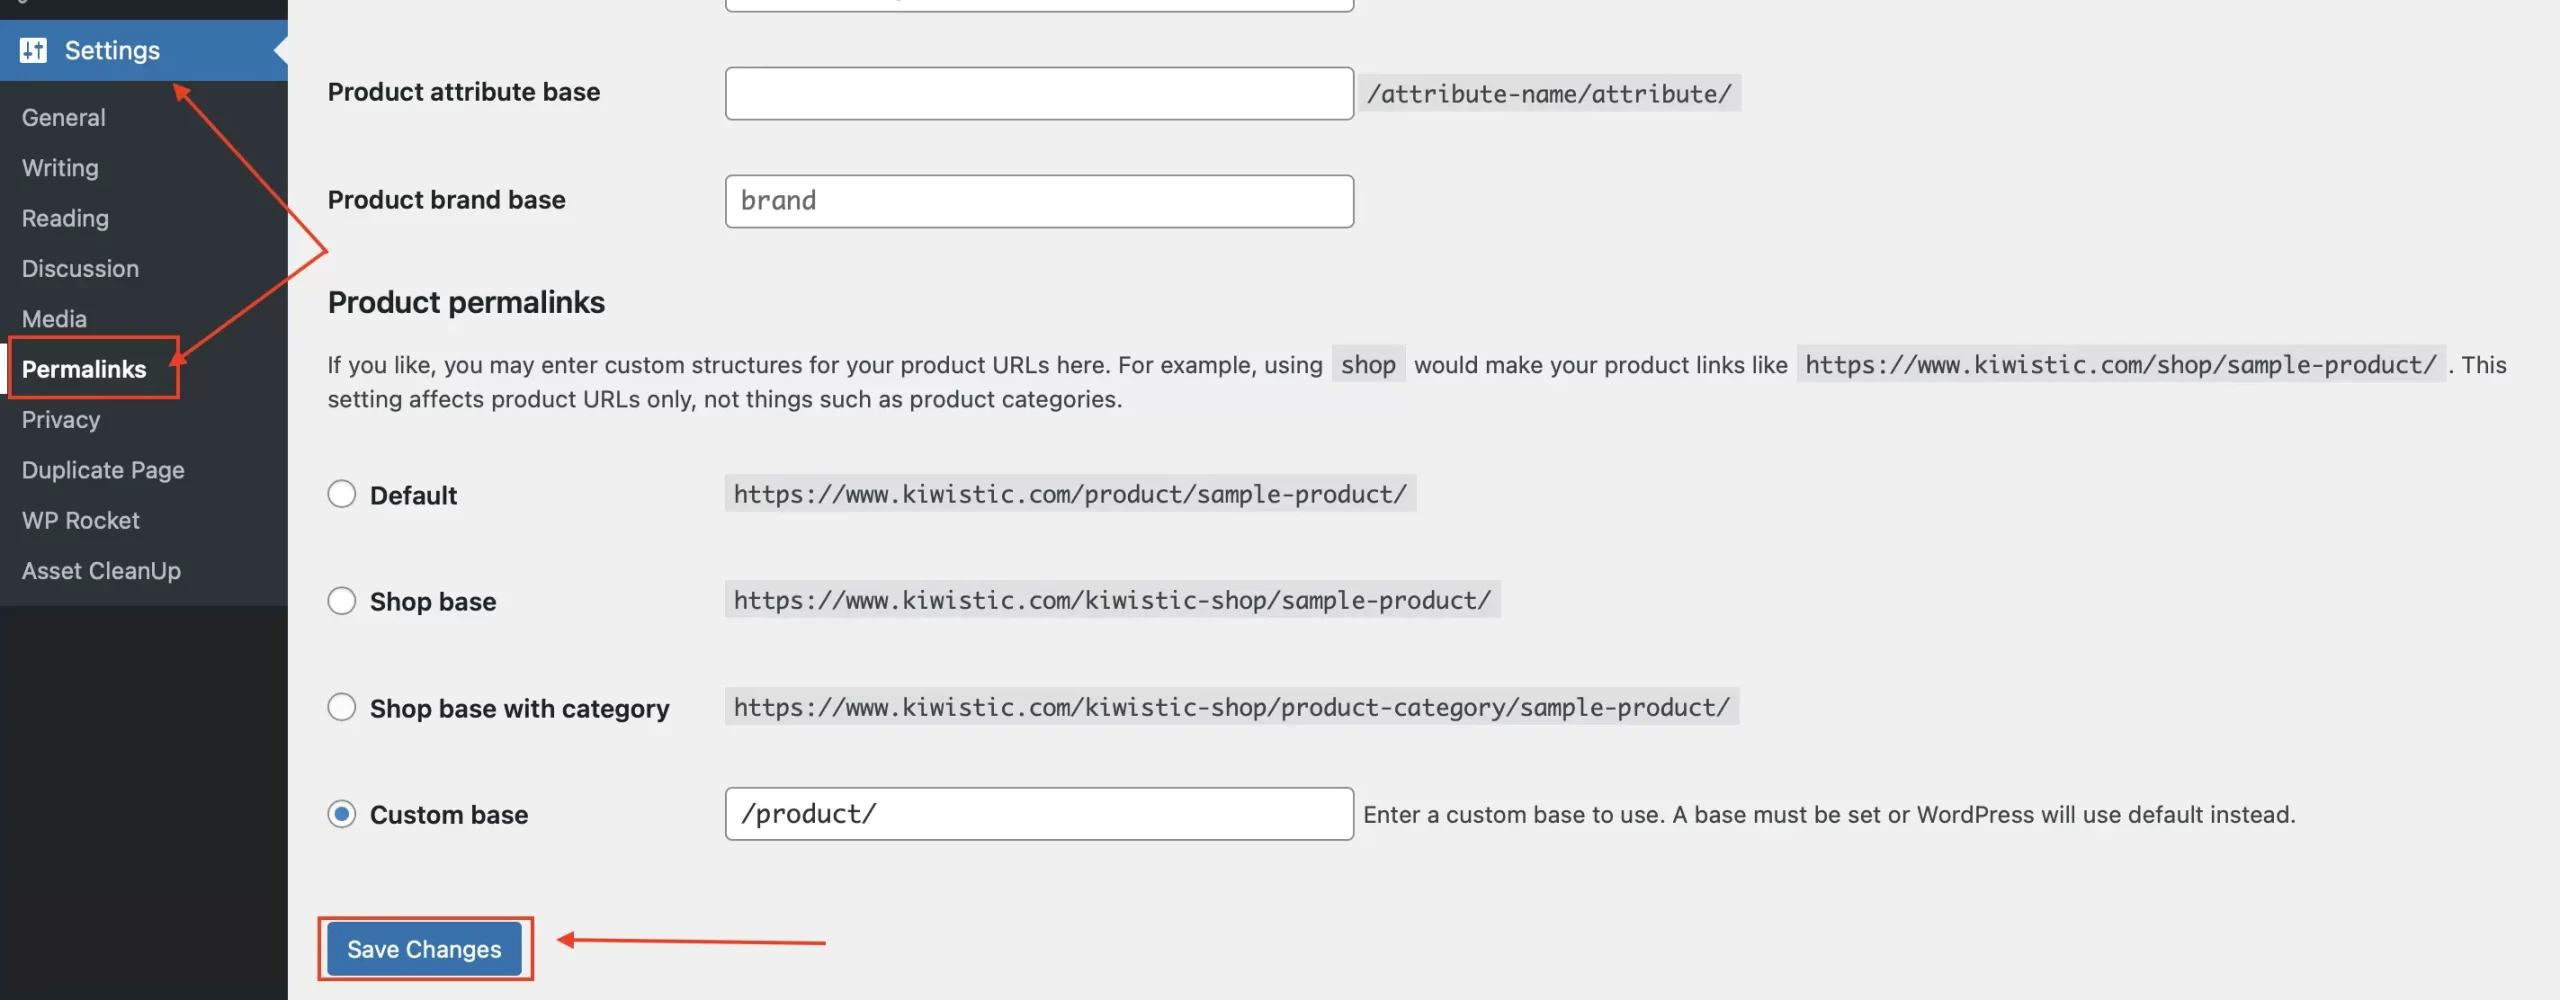This screenshot has height=1000, width=2560.
Task: Edit the Custom base text field
Action: (x=1039, y=814)
